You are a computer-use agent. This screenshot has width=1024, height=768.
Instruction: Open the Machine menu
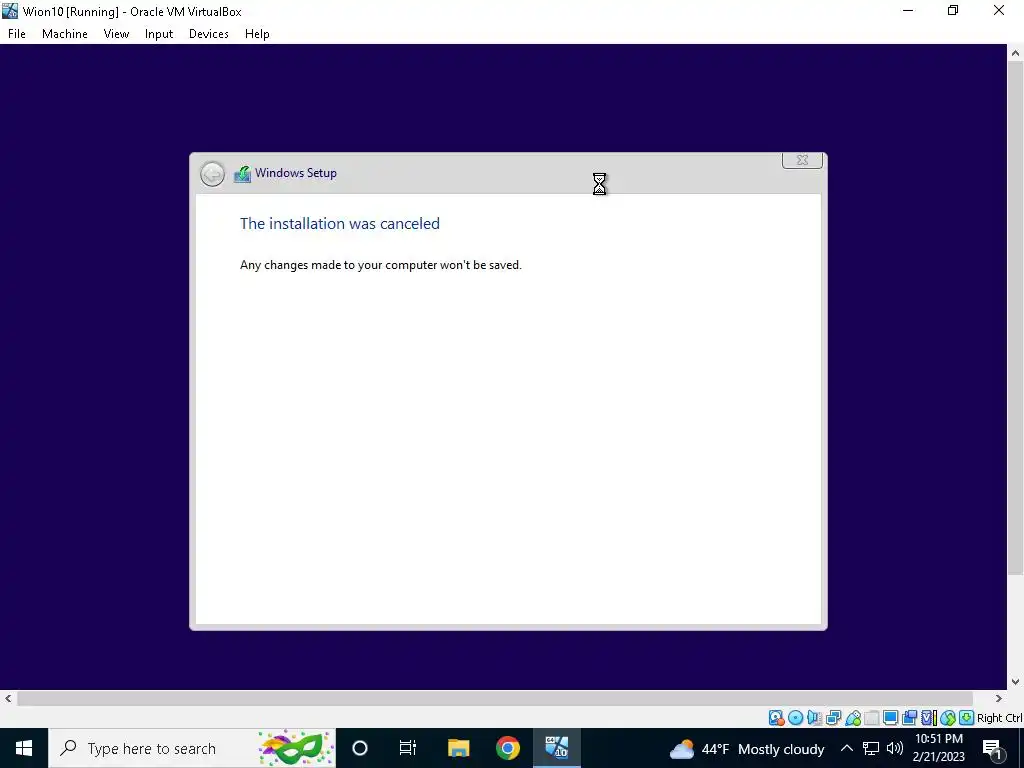pos(65,34)
